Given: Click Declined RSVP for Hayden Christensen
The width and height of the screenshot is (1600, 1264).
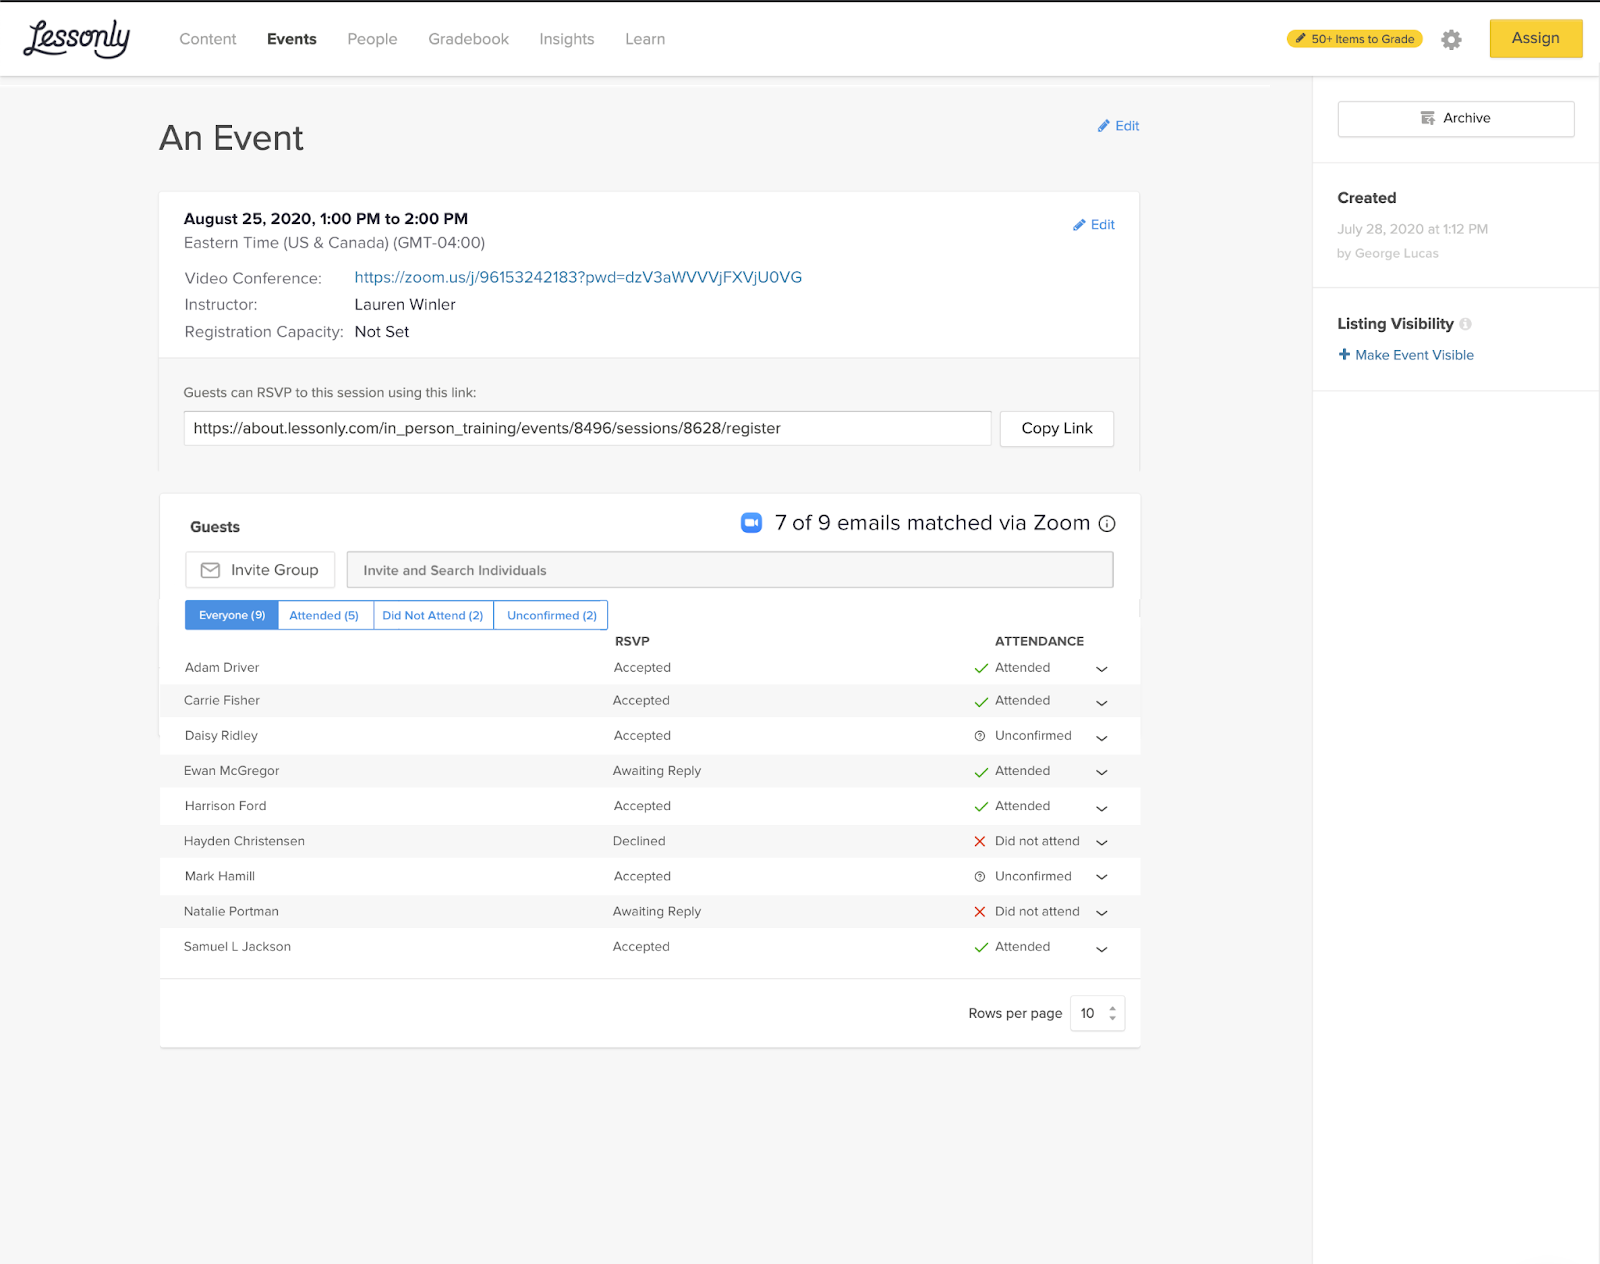Looking at the screenshot, I should pos(639,842).
